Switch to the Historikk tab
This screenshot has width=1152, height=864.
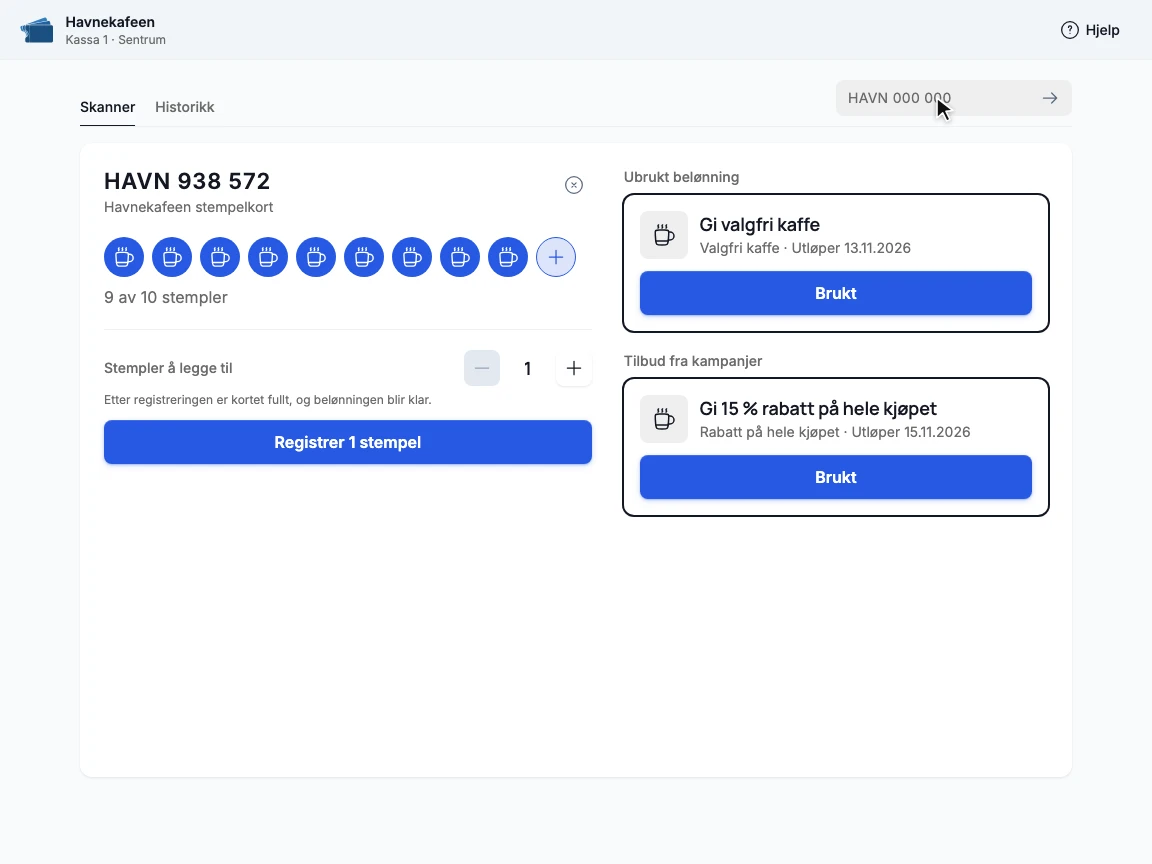click(x=184, y=107)
